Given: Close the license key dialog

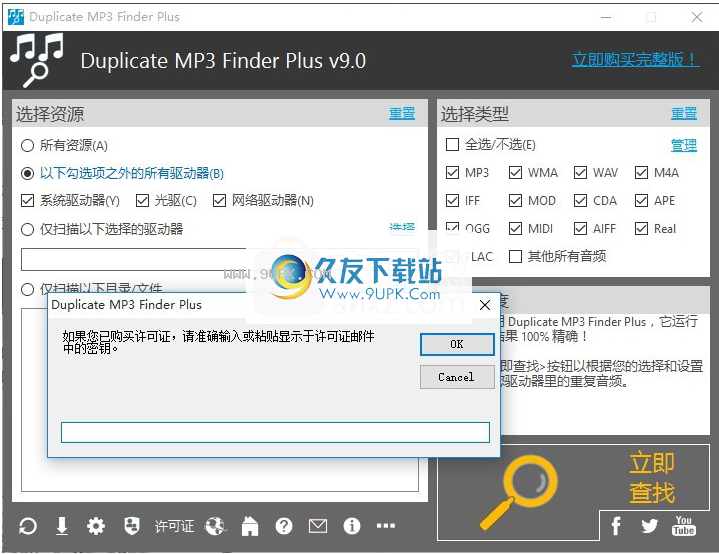Looking at the screenshot, I should 485,305.
